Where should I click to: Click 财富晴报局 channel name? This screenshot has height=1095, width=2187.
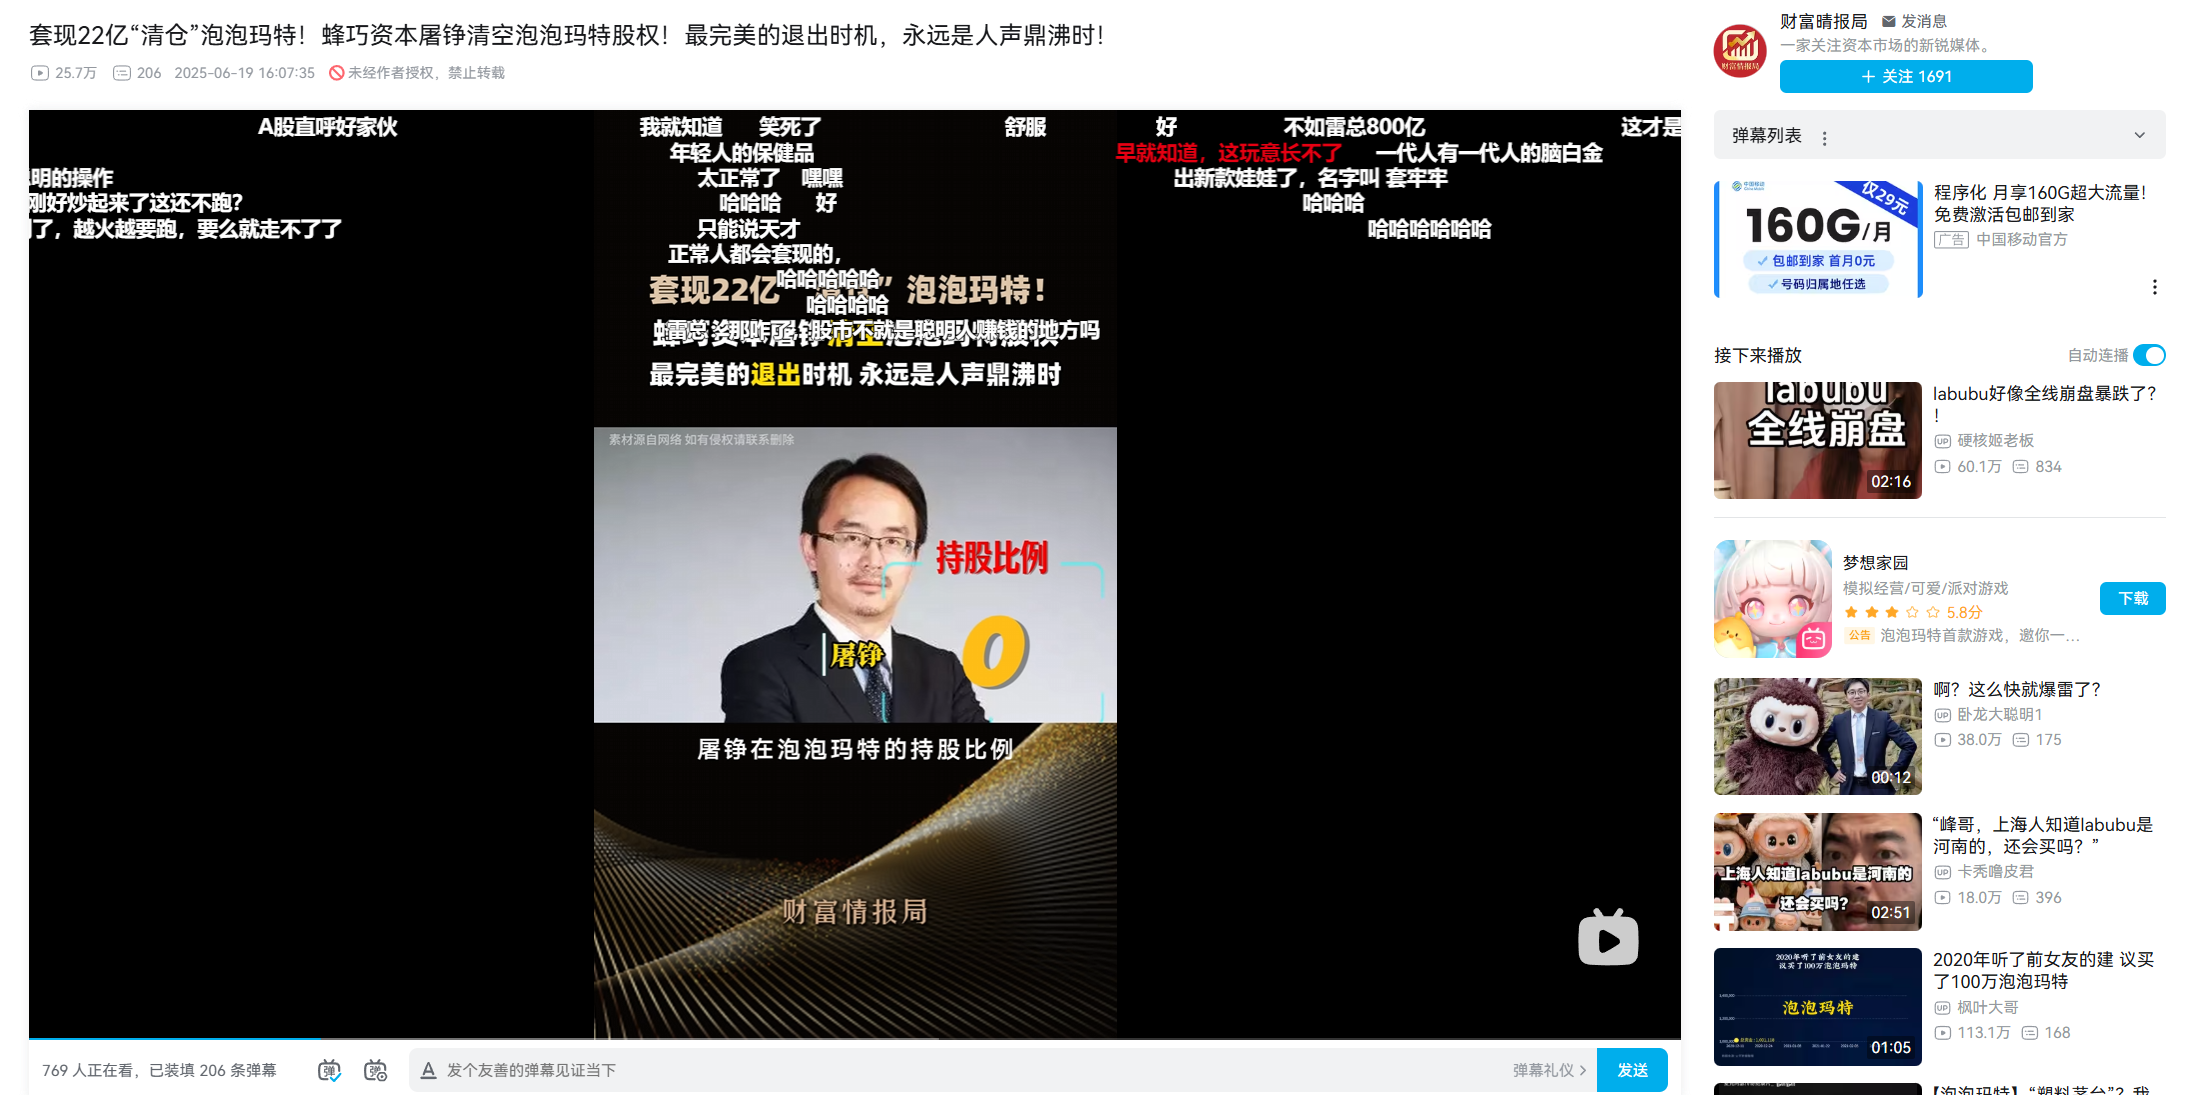point(1823,21)
